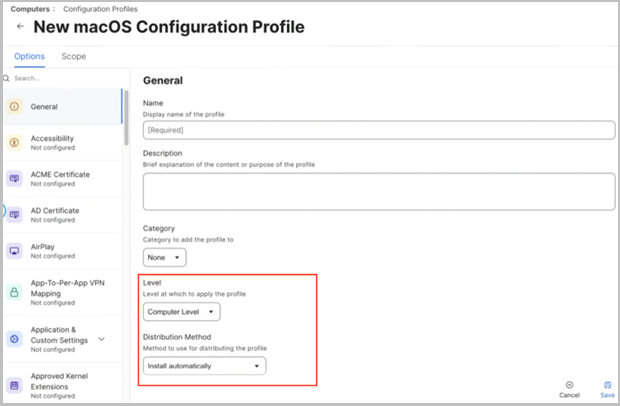Expand Application & Custom Settings chevron

(x=102, y=339)
